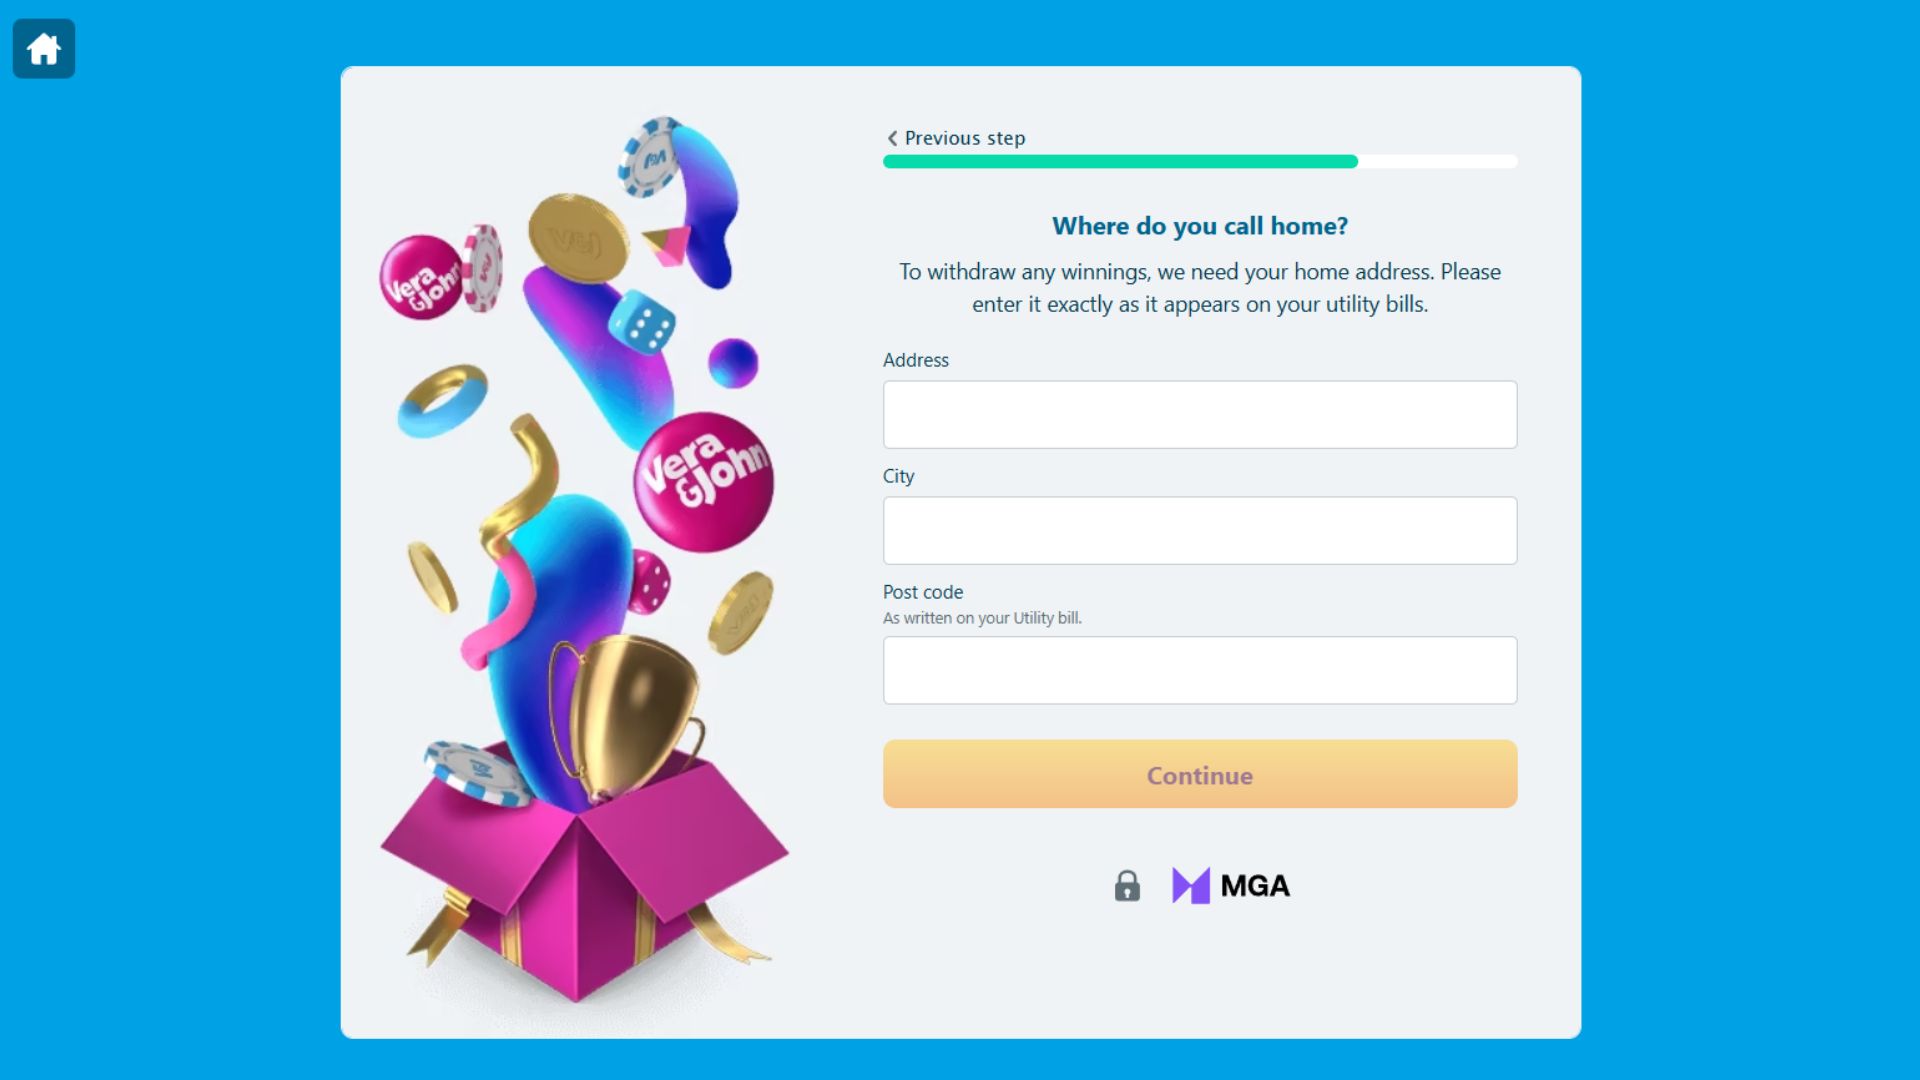Click the green registration progress bar

pos(1120,161)
